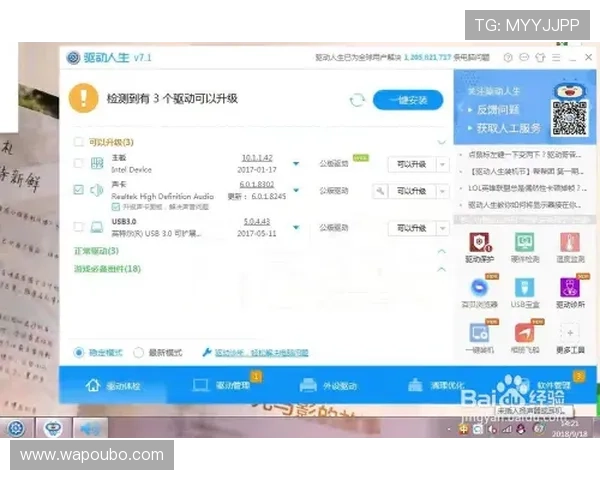
Task: Open the 驱动保护 shield tool
Action: point(479,242)
